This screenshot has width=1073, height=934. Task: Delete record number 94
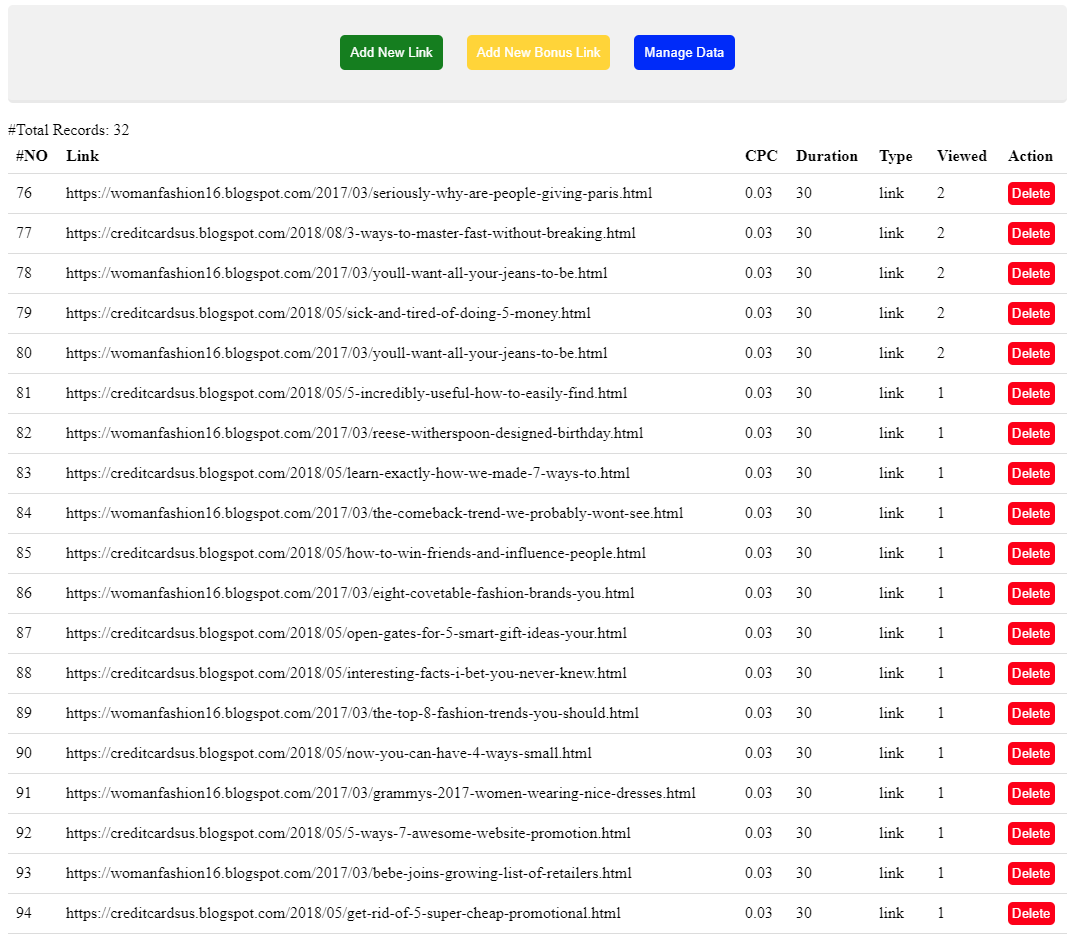click(x=1030, y=914)
